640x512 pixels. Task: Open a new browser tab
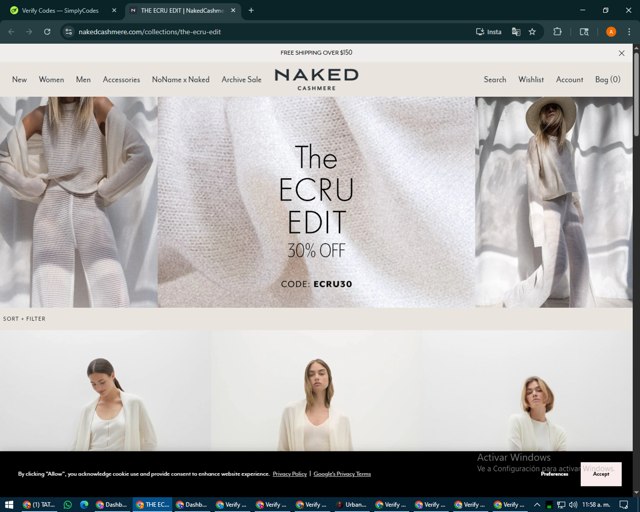[x=251, y=11]
